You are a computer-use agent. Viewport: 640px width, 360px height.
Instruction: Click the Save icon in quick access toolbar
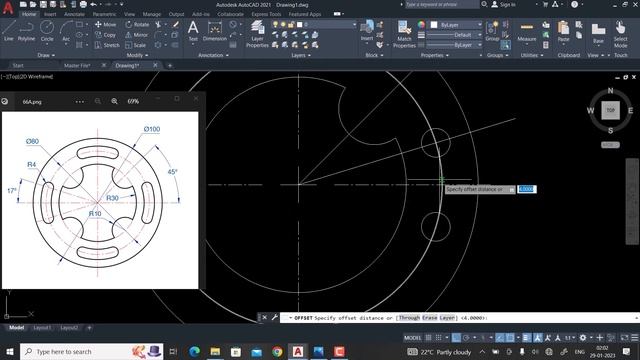(x=43, y=4)
